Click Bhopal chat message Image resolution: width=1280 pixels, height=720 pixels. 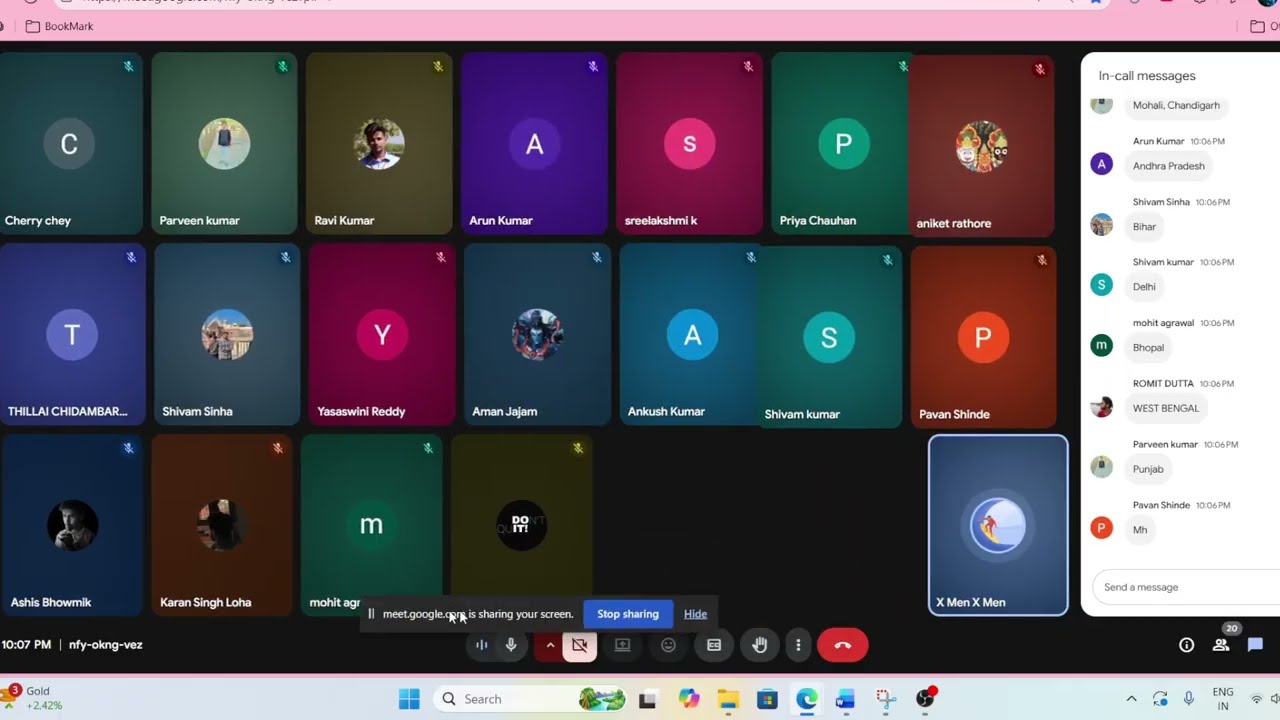pos(1148,348)
